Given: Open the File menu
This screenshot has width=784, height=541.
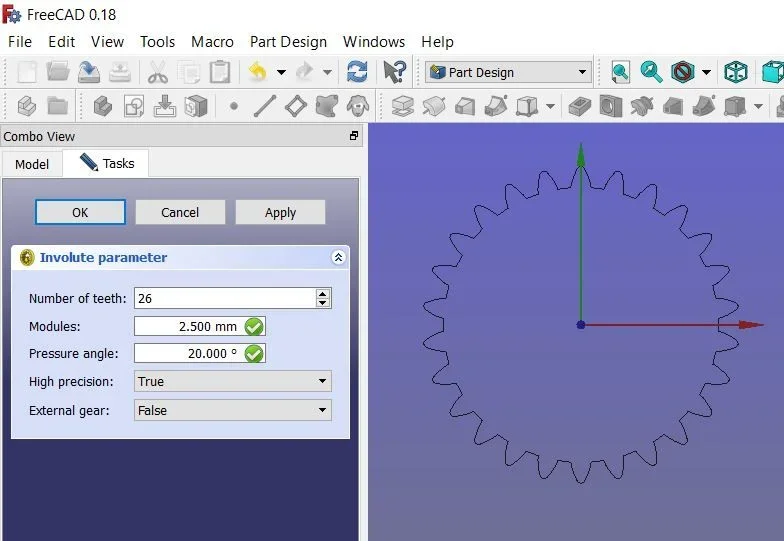Looking at the screenshot, I should (x=20, y=42).
